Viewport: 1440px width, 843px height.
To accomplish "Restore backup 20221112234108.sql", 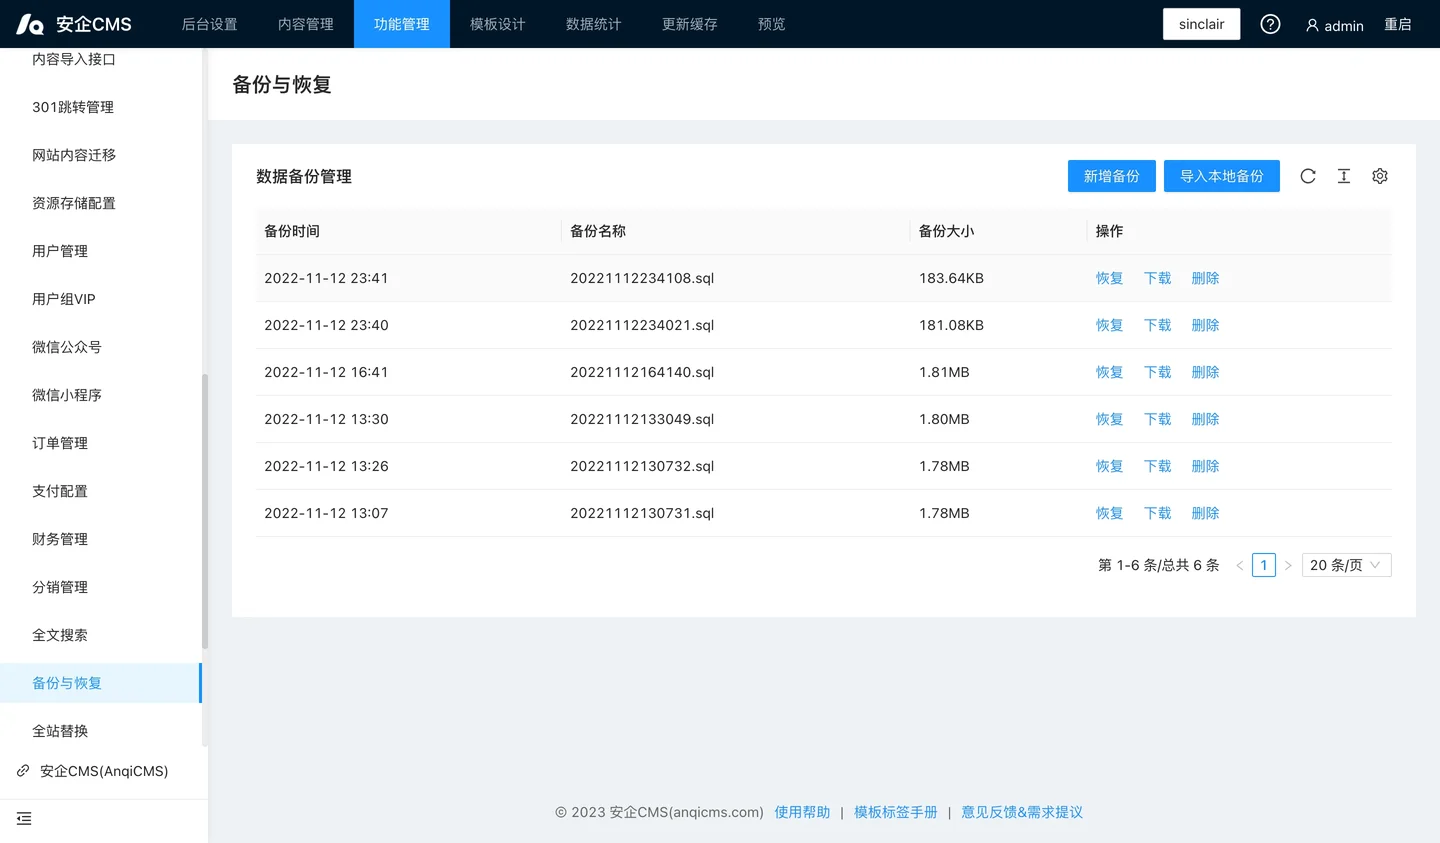I will pyautogui.click(x=1110, y=278).
